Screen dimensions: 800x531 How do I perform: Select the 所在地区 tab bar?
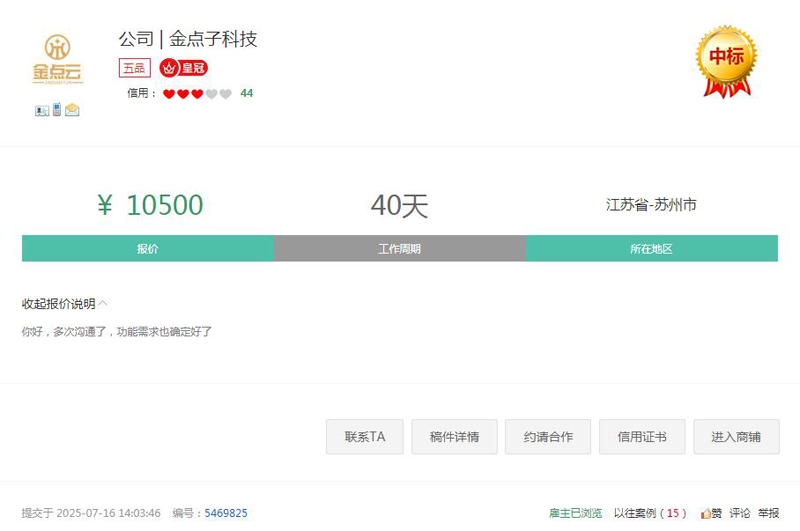652,248
